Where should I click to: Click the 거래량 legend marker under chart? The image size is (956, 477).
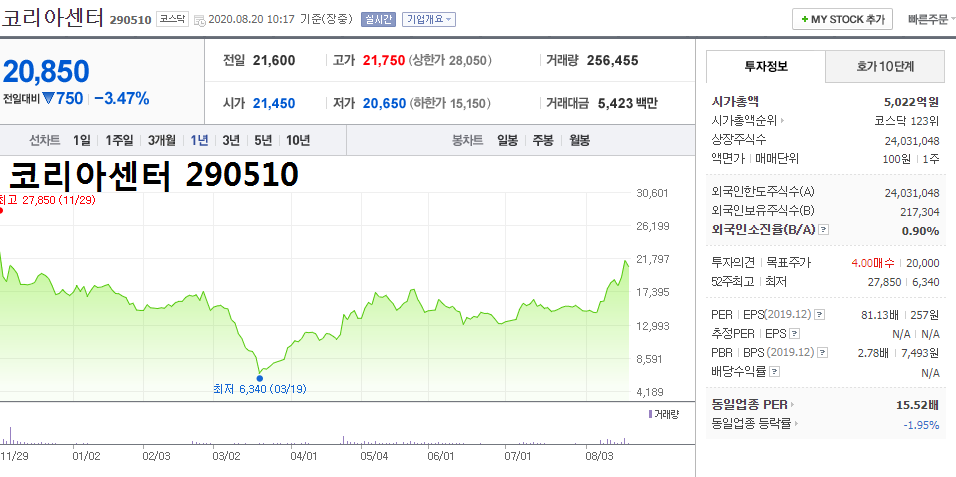pos(651,414)
